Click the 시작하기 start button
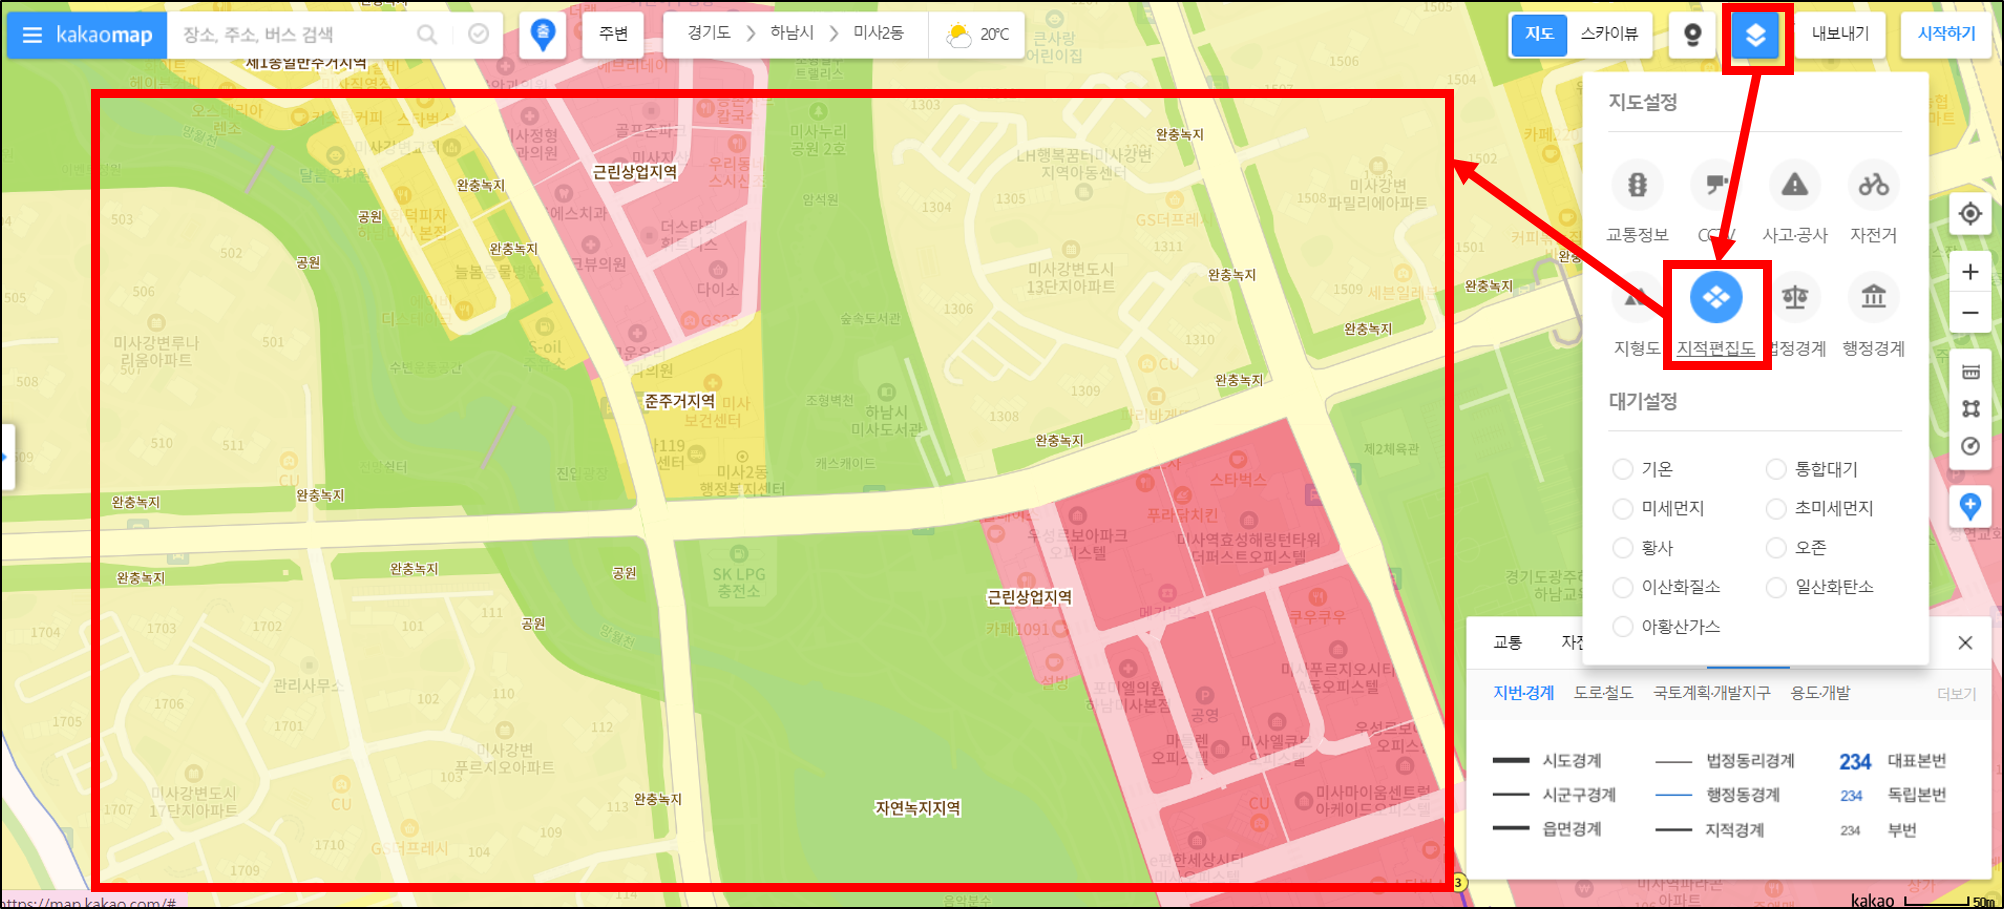Screen dimensions: 2004x909 pos(1946,35)
